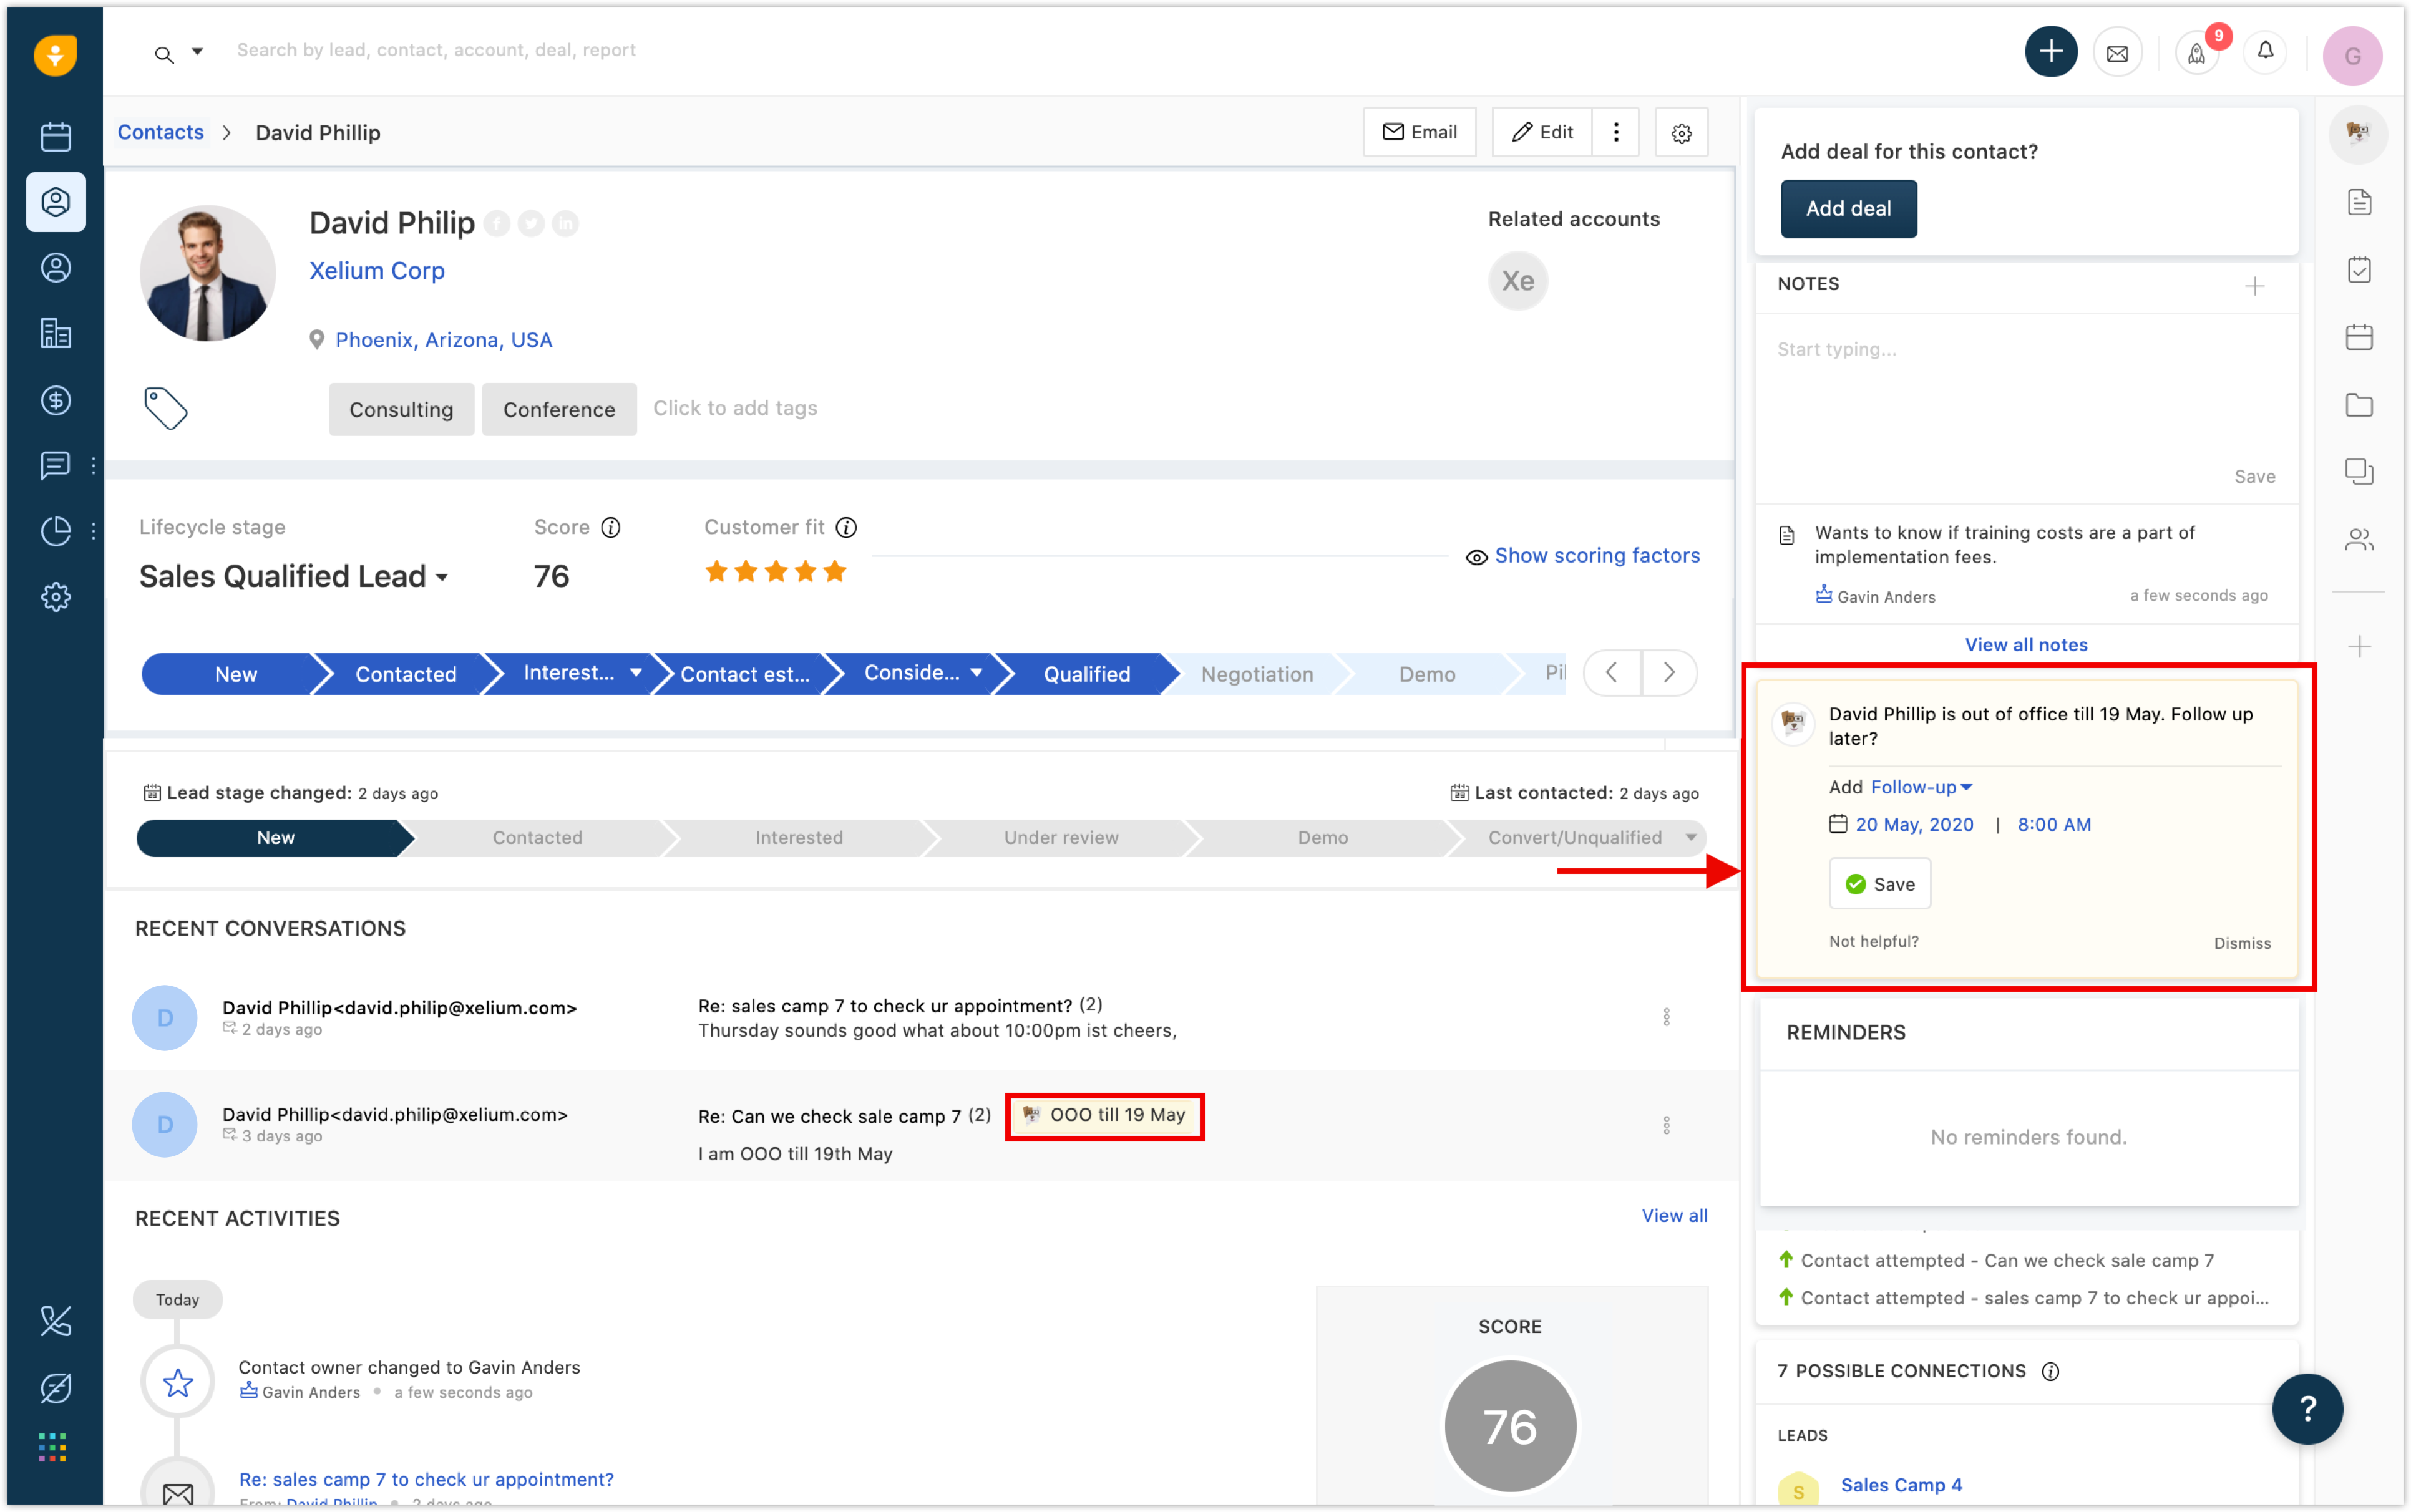Open the deals dollar icon in sidebar
This screenshot has width=2411, height=1512.
56,400
